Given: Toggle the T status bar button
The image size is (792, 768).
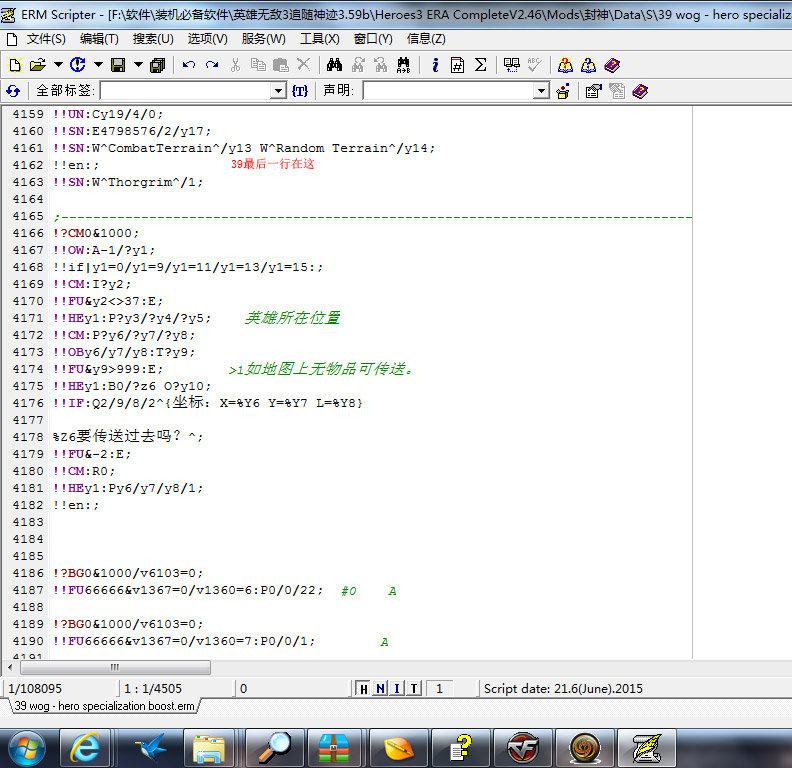Looking at the screenshot, I should point(414,689).
